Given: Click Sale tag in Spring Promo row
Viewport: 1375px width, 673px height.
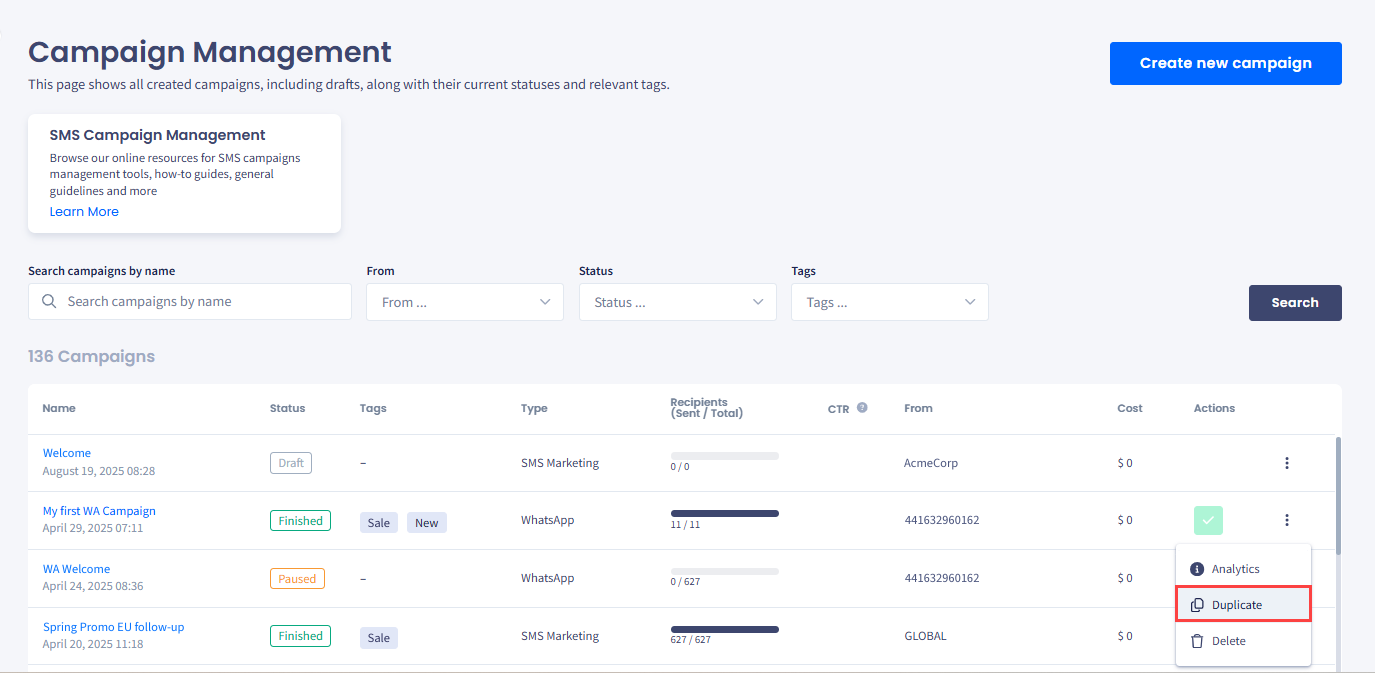Looking at the screenshot, I should [x=379, y=638].
